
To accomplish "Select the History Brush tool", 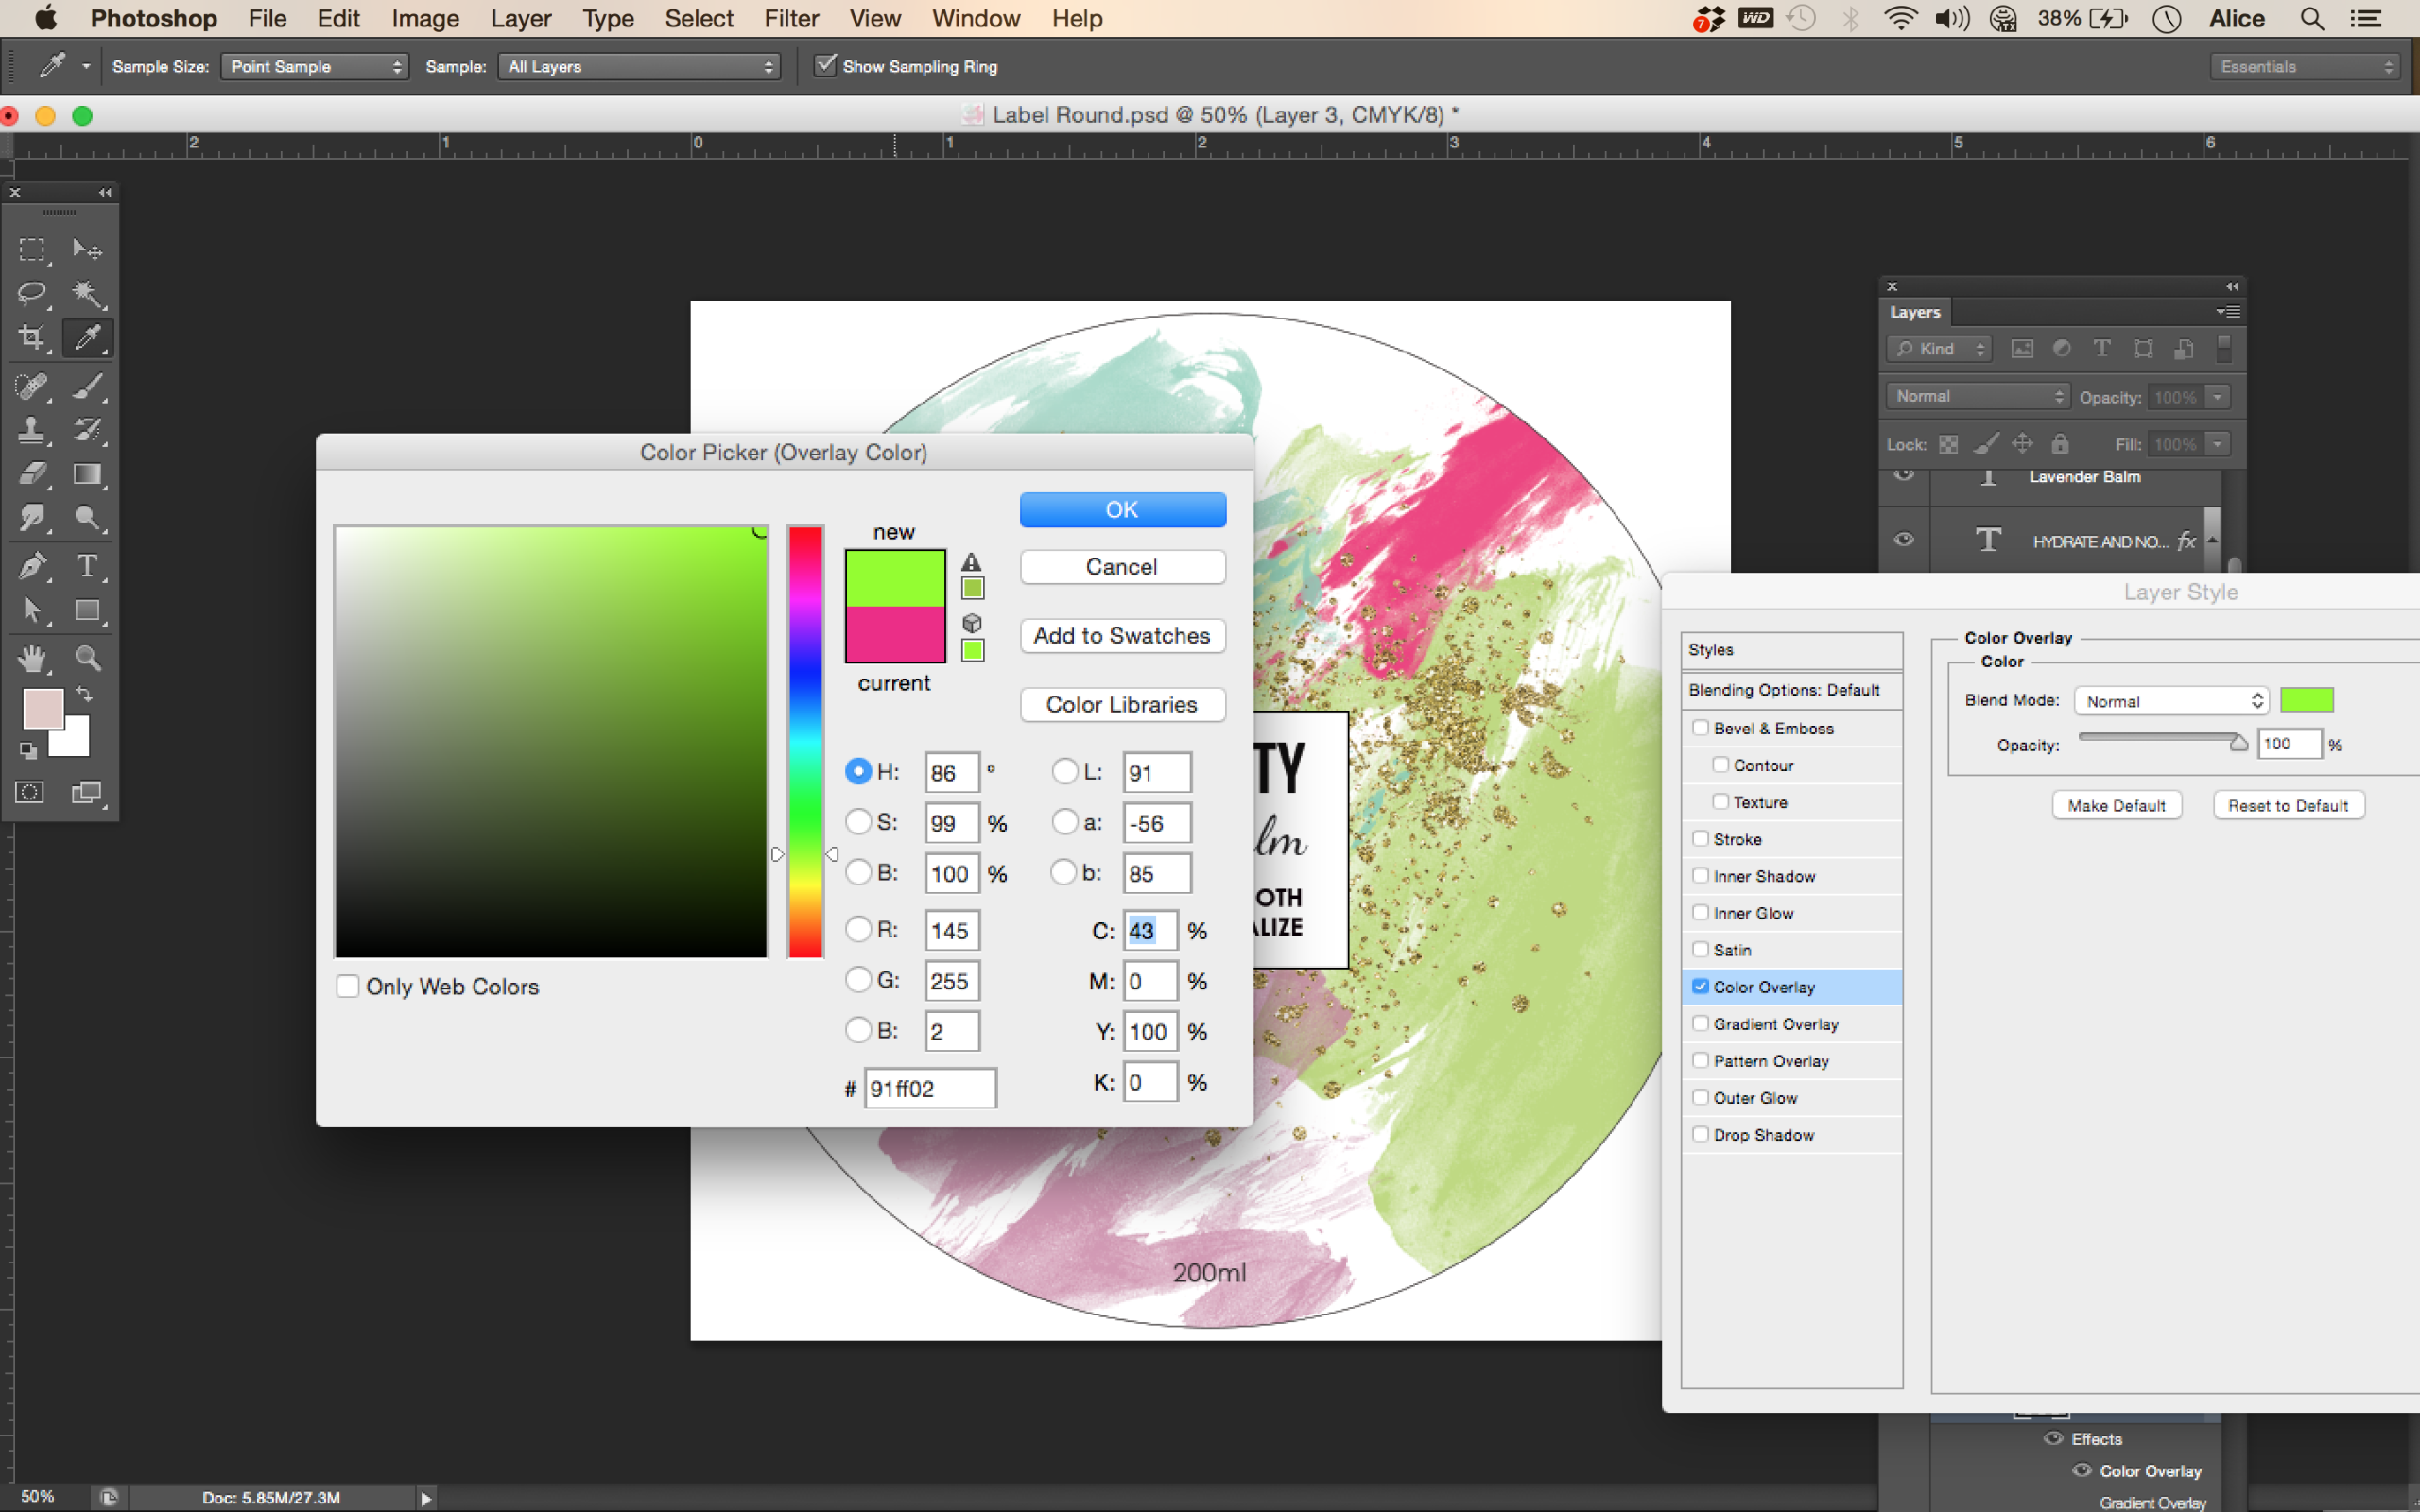I will coord(87,430).
